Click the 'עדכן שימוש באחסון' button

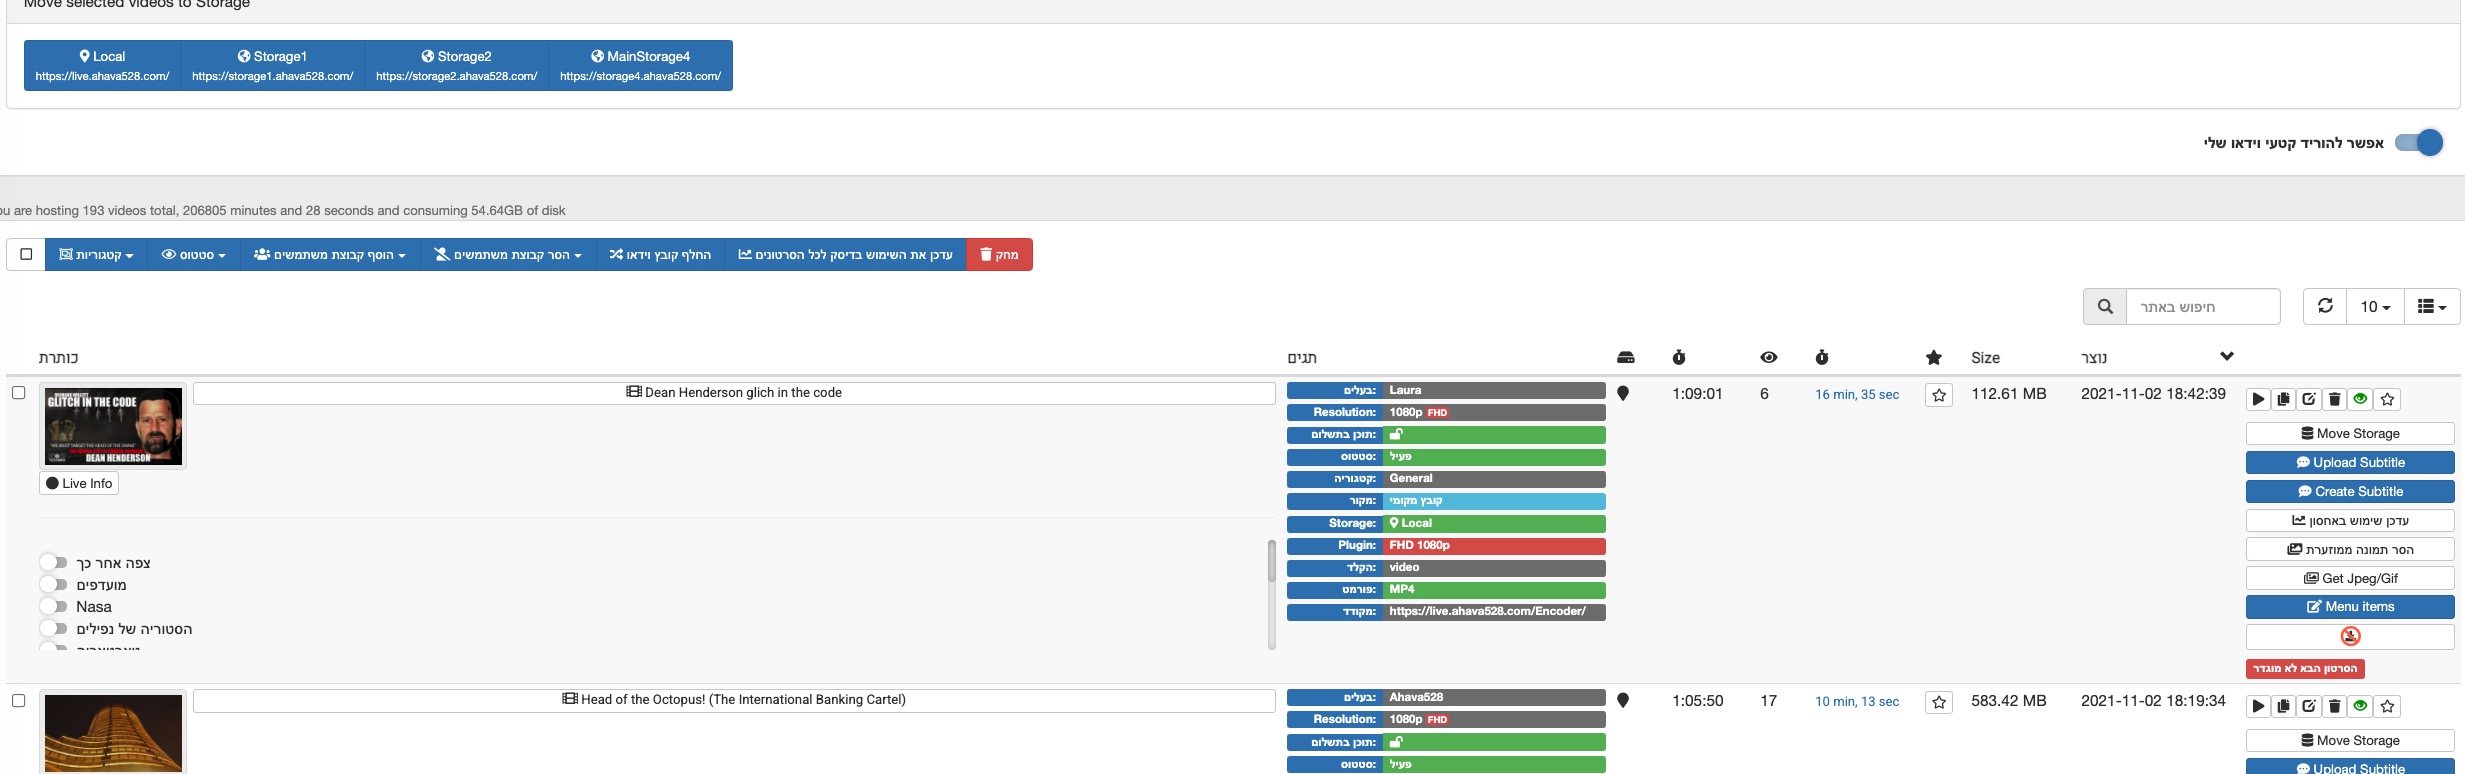2350,520
